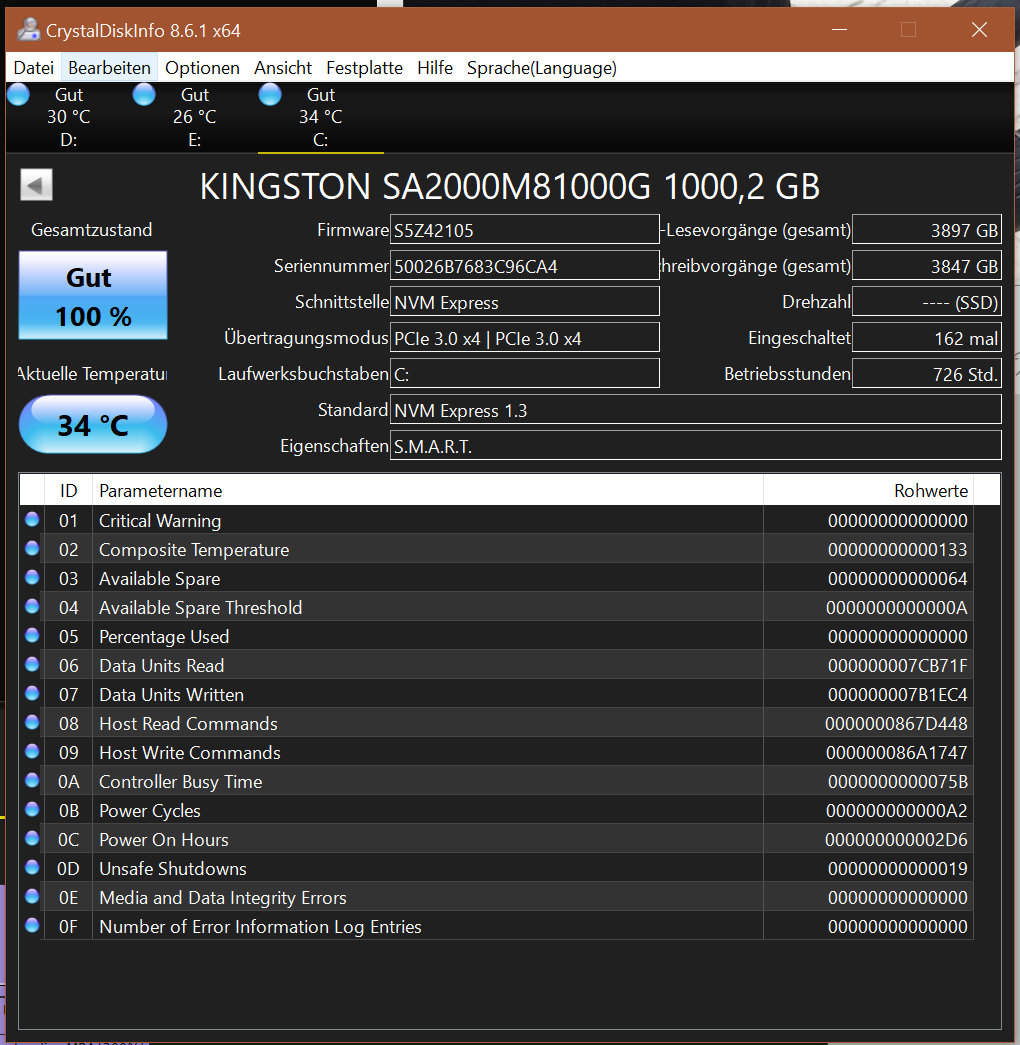Open the Festplatte menu

364,68
